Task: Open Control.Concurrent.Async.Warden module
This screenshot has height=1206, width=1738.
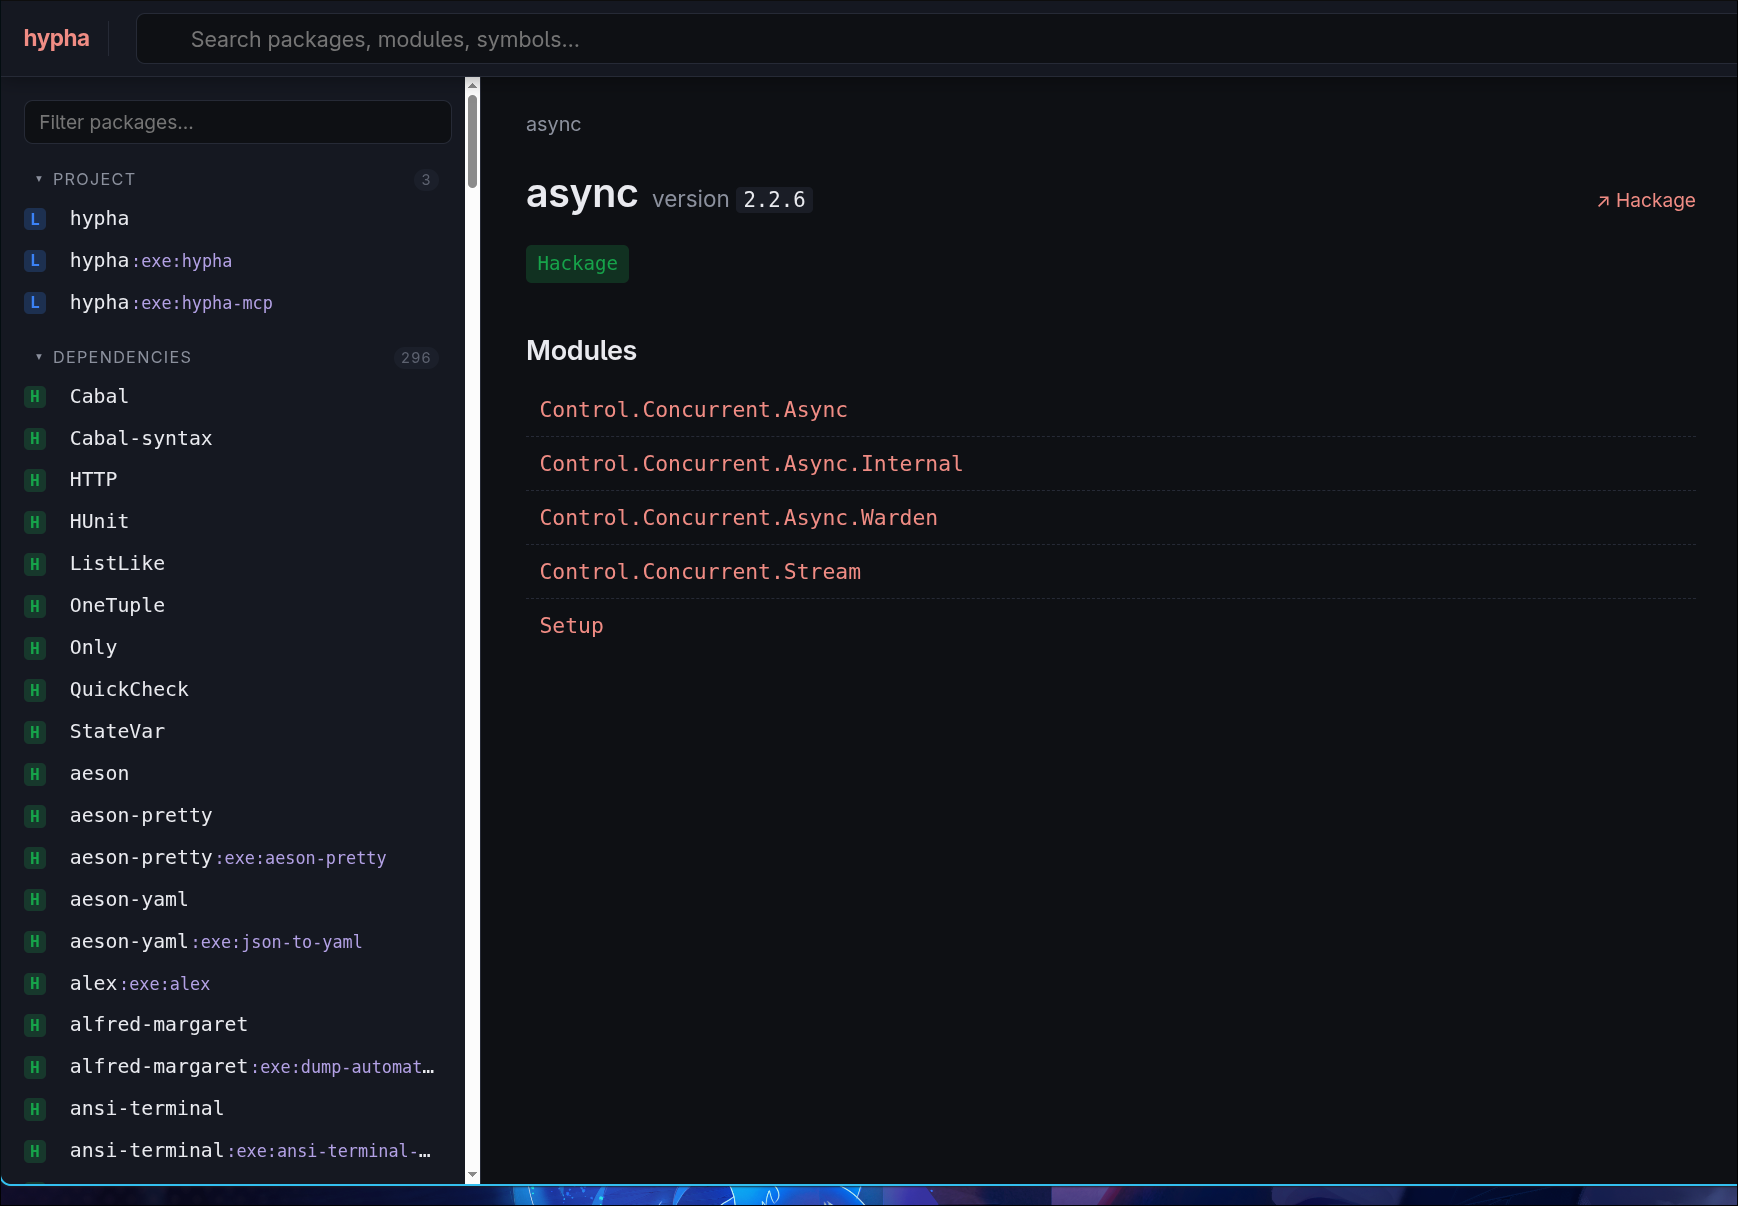Action: pyautogui.click(x=738, y=518)
